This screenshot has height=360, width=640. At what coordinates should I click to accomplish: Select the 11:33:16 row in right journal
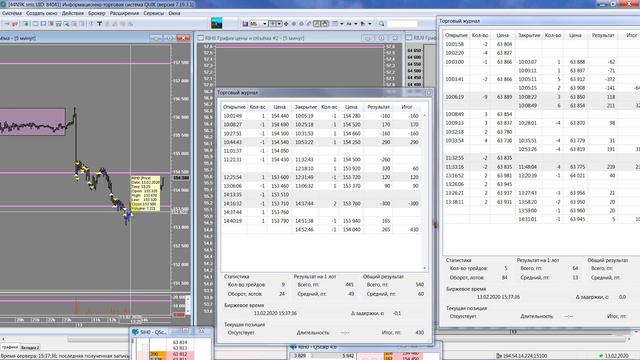(x=542, y=167)
